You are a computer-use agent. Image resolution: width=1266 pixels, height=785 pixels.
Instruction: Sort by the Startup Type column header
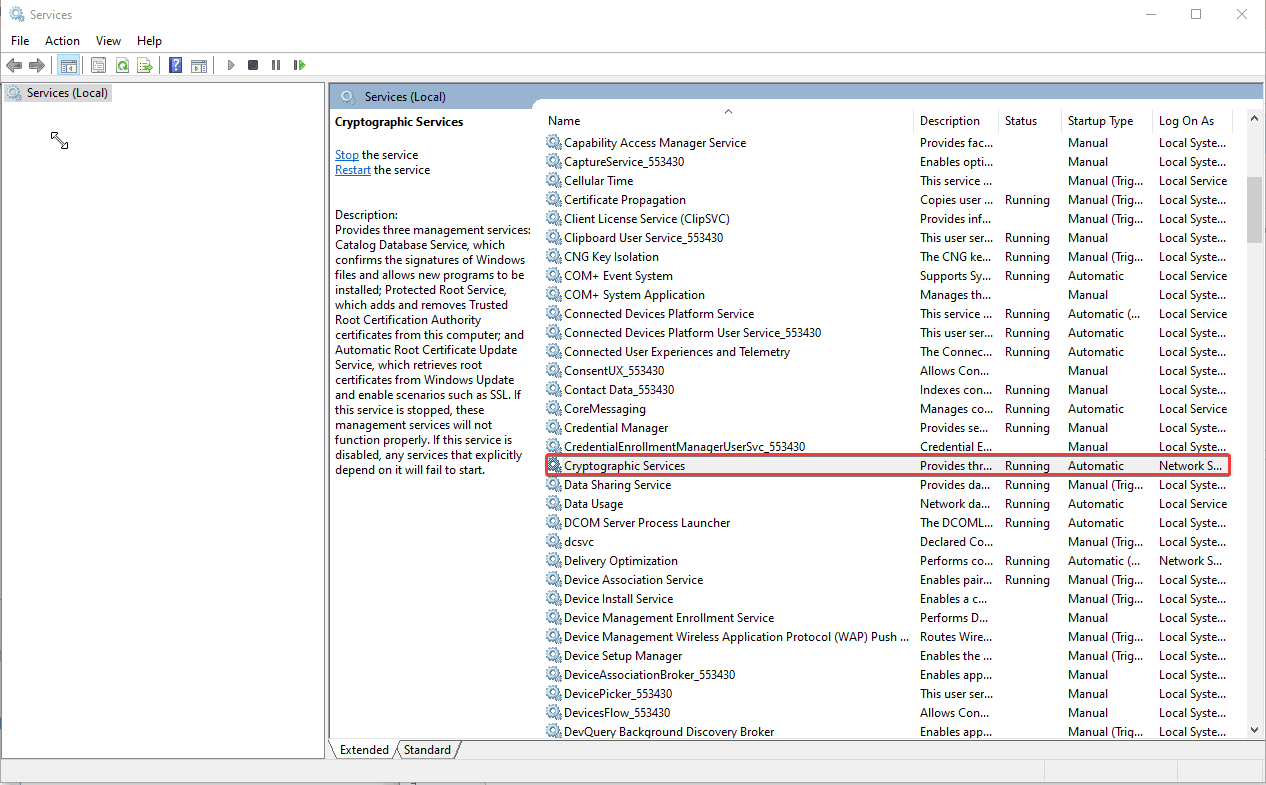pyautogui.click(x=1100, y=121)
